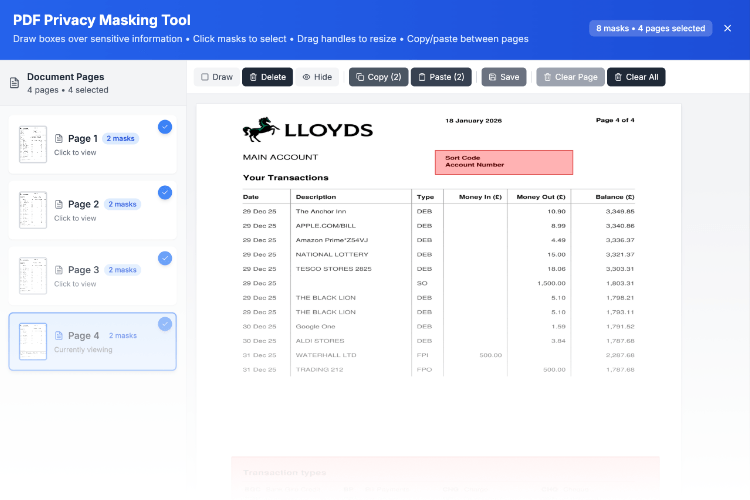Uncheck the Page 1 selection checkmark

pos(165,126)
